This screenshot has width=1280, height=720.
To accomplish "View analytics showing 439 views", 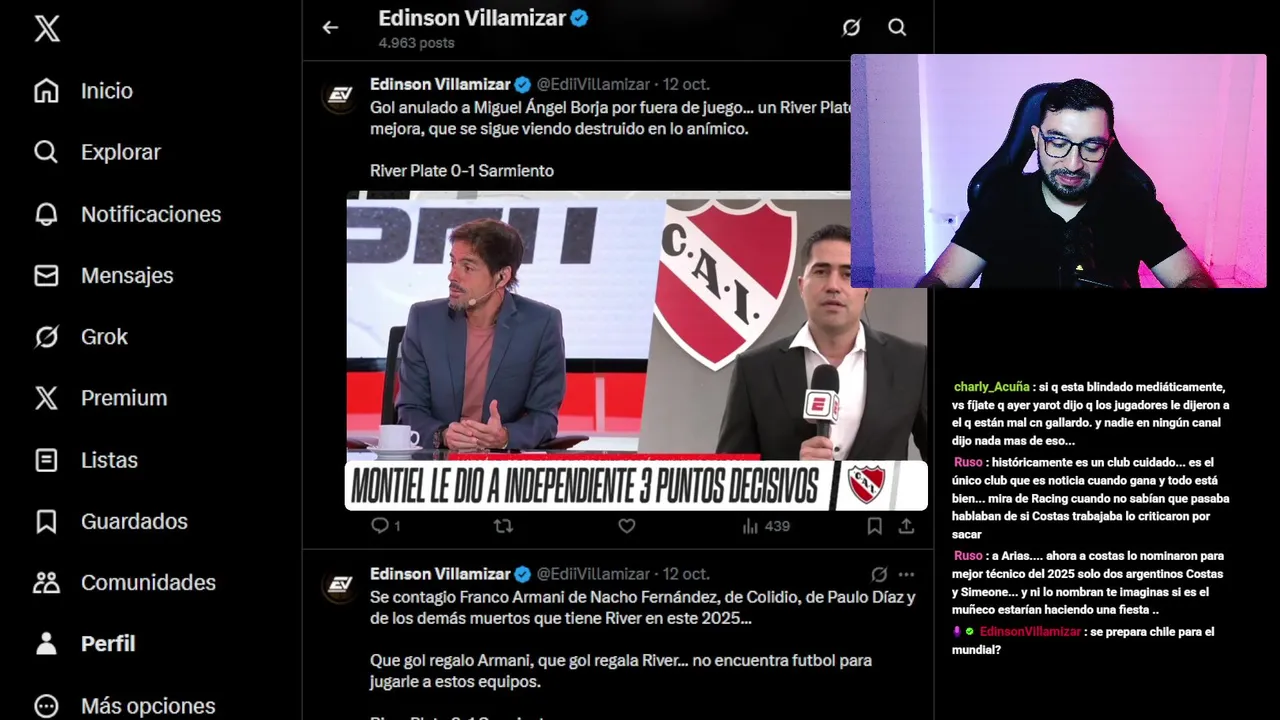I will (766, 526).
